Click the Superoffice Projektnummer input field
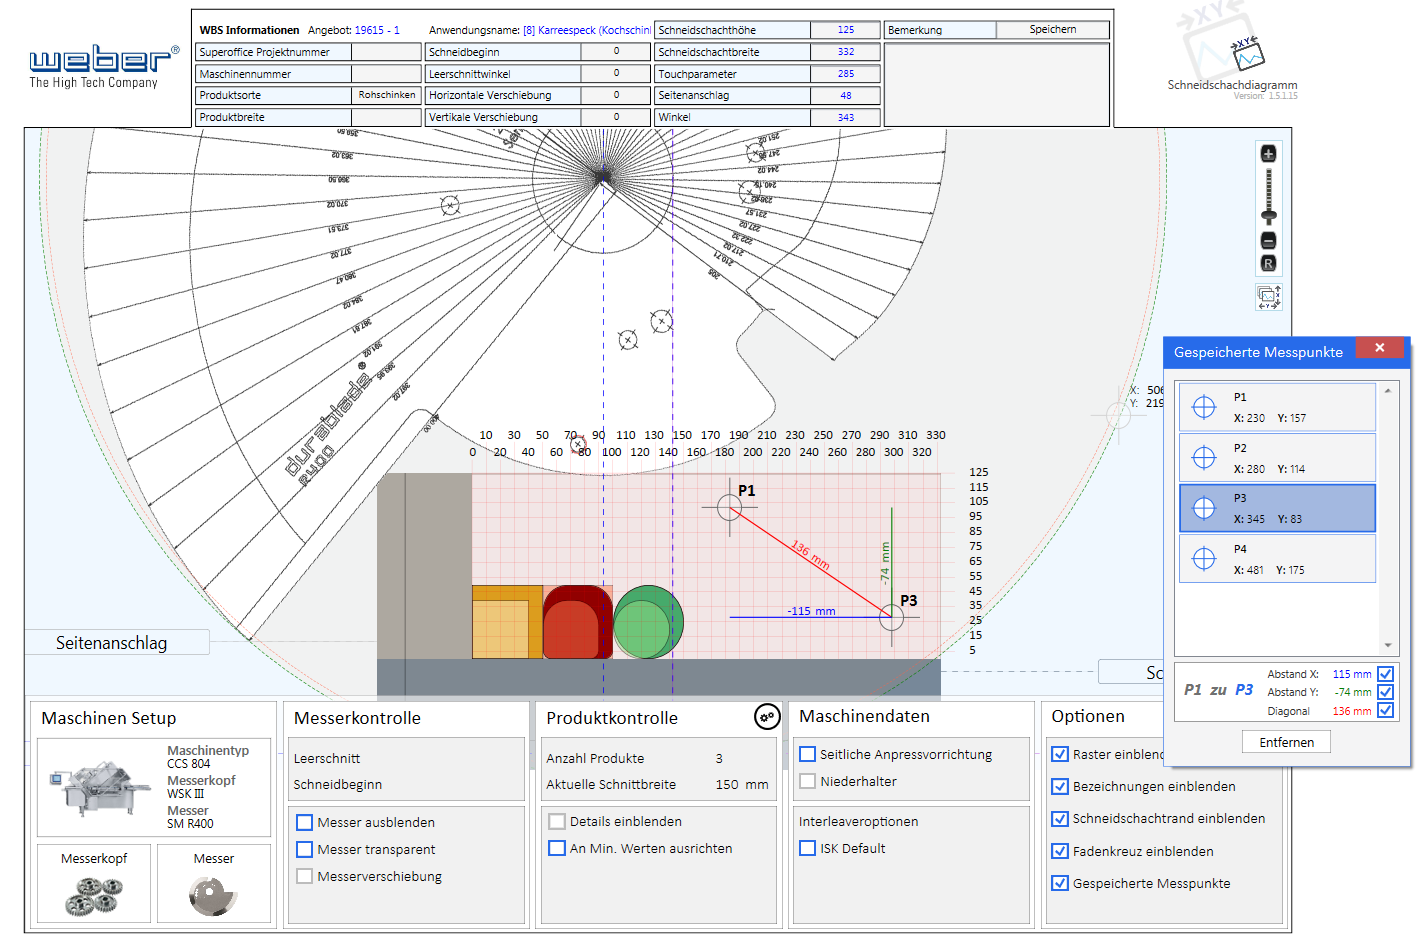The width and height of the screenshot is (1426, 943). pos(386,52)
